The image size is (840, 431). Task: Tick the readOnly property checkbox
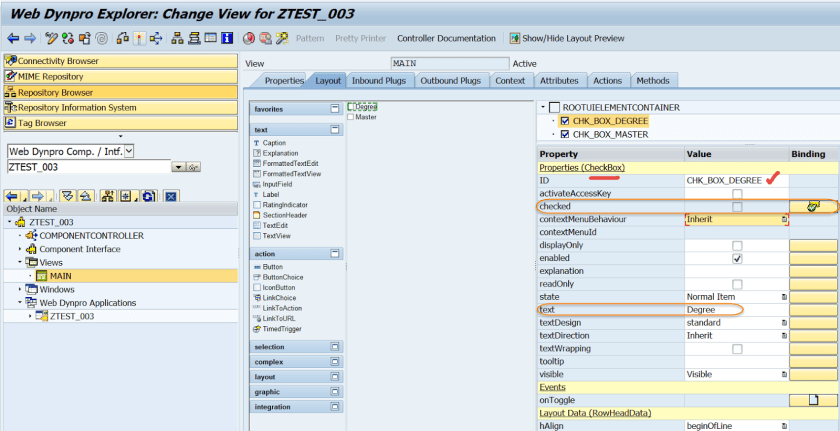pyautogui.click(x=737, y=284)
